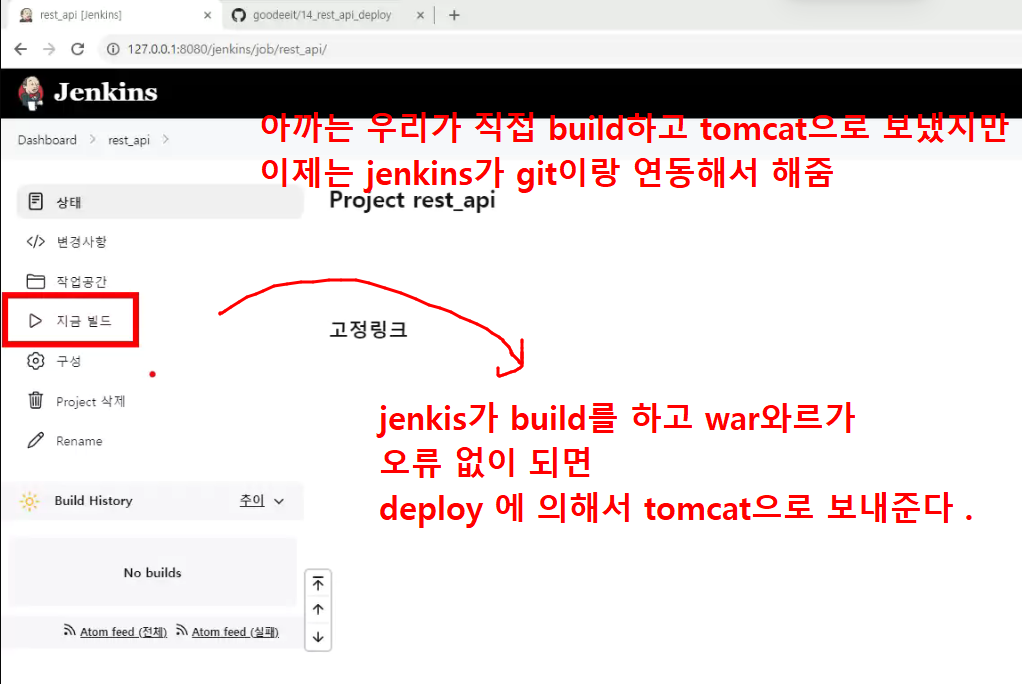Click the Project rest_api heading
1022x684 pixels.
412,200
